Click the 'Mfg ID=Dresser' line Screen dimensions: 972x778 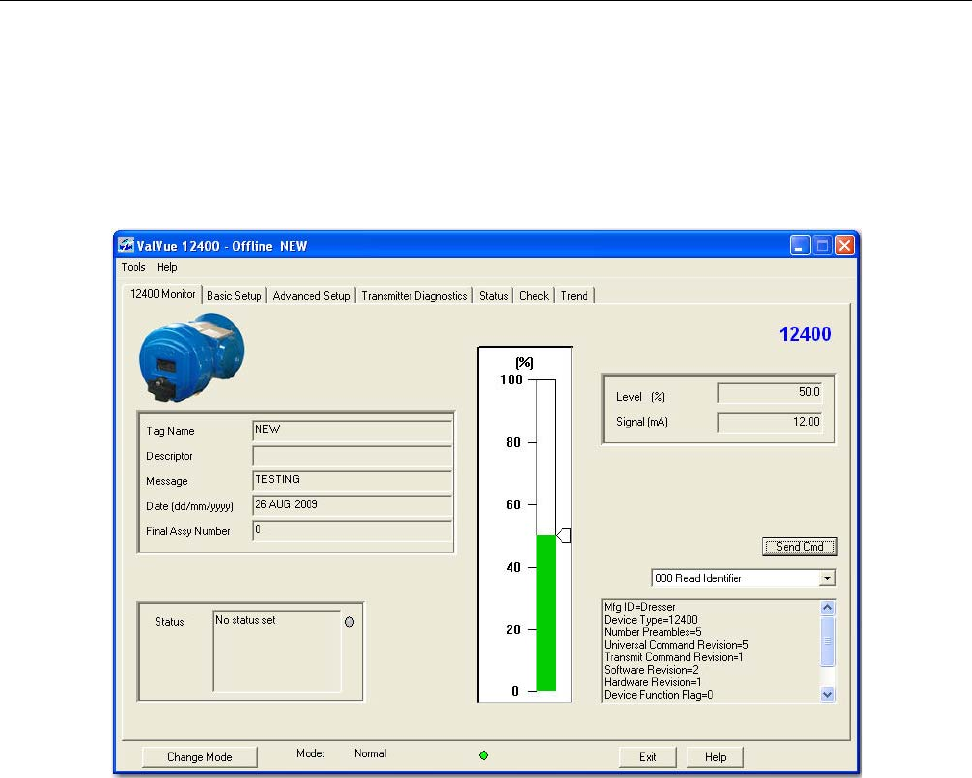(x=640, y=607)
